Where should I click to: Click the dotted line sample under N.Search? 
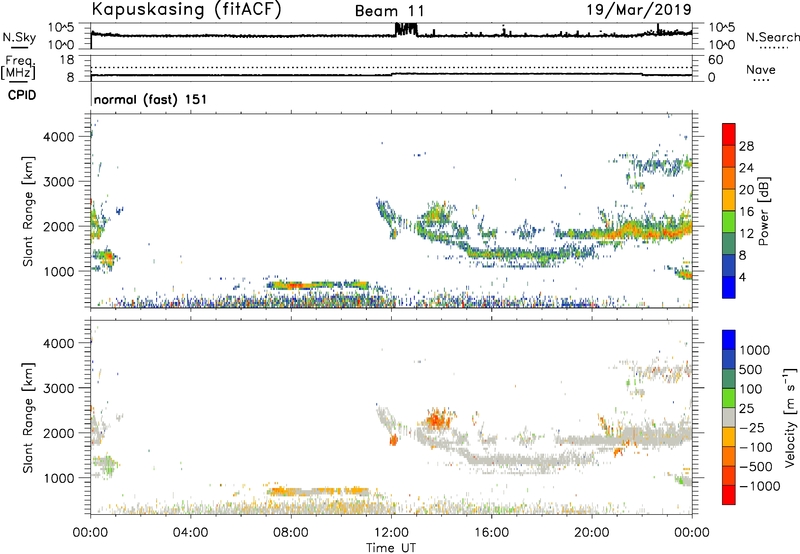click(x=773, y=48)
